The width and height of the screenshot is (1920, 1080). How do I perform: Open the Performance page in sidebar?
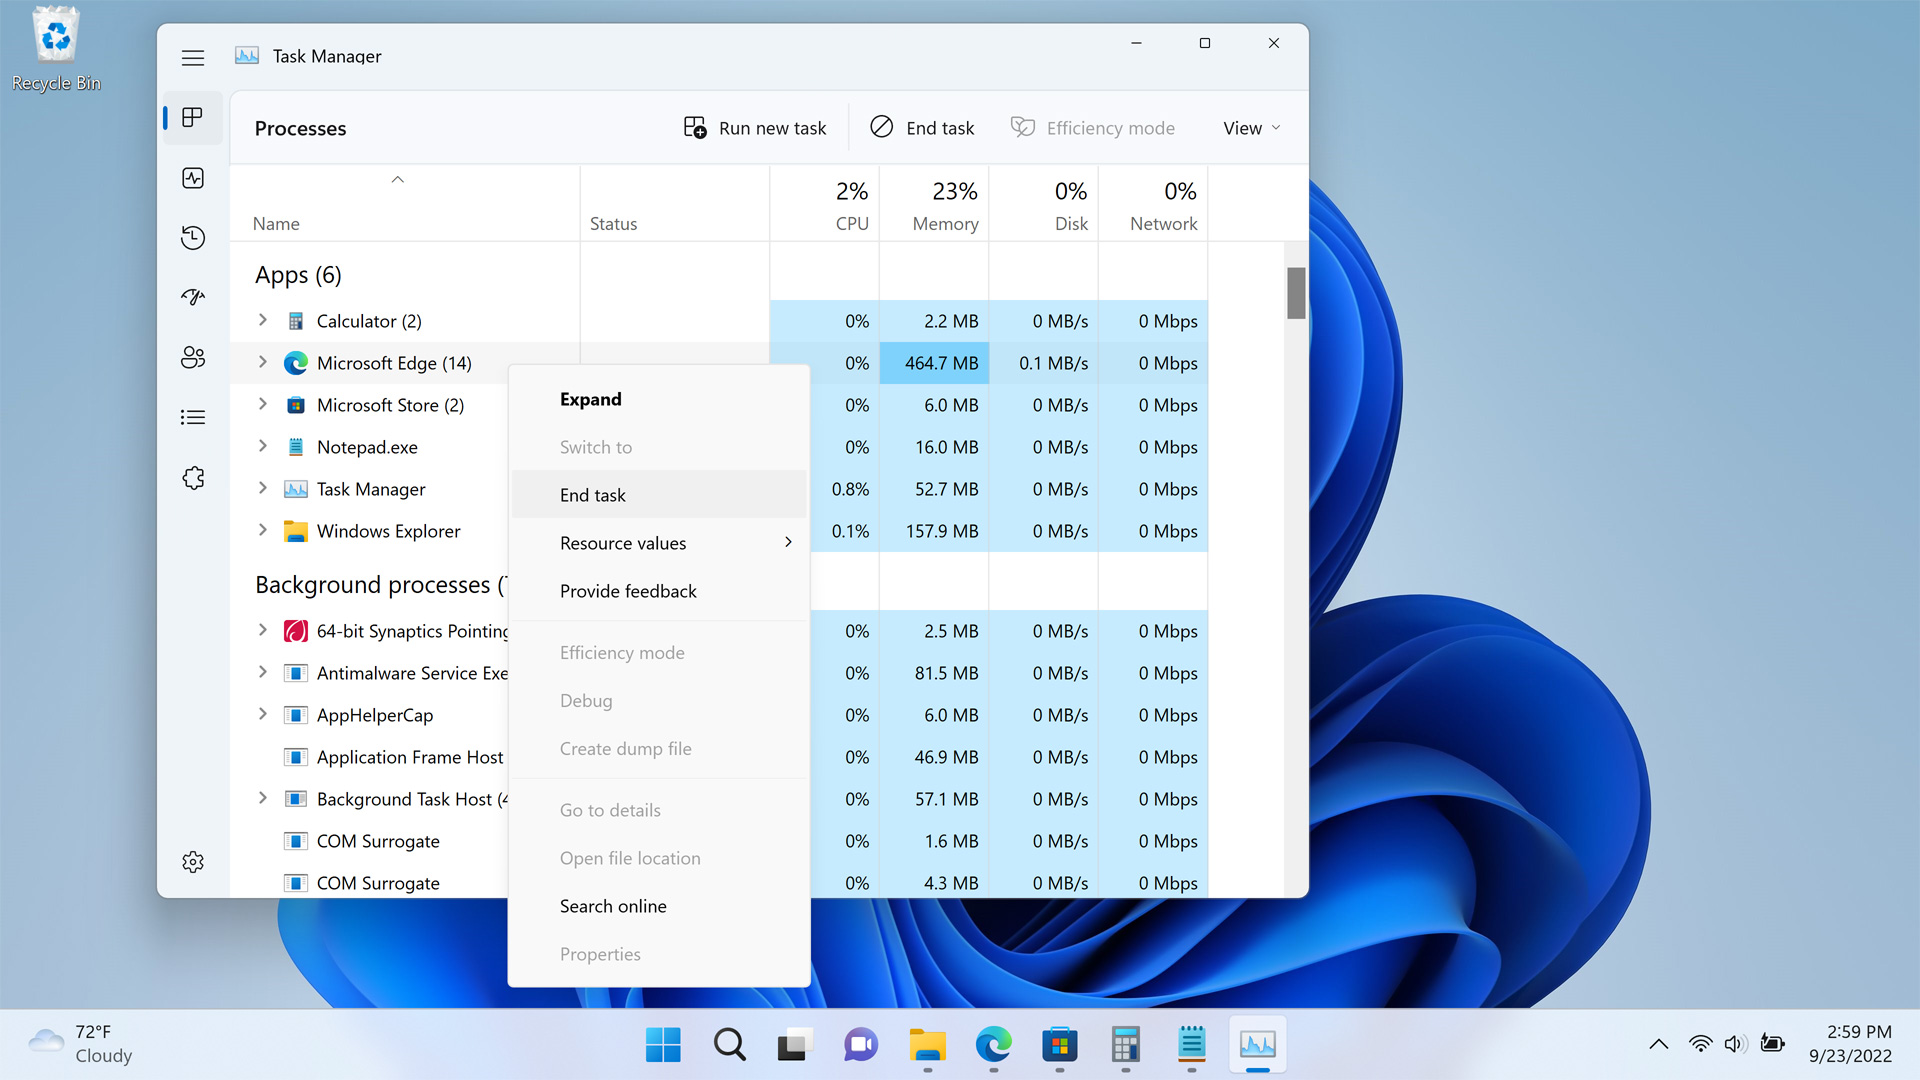(x=193, y=178)
